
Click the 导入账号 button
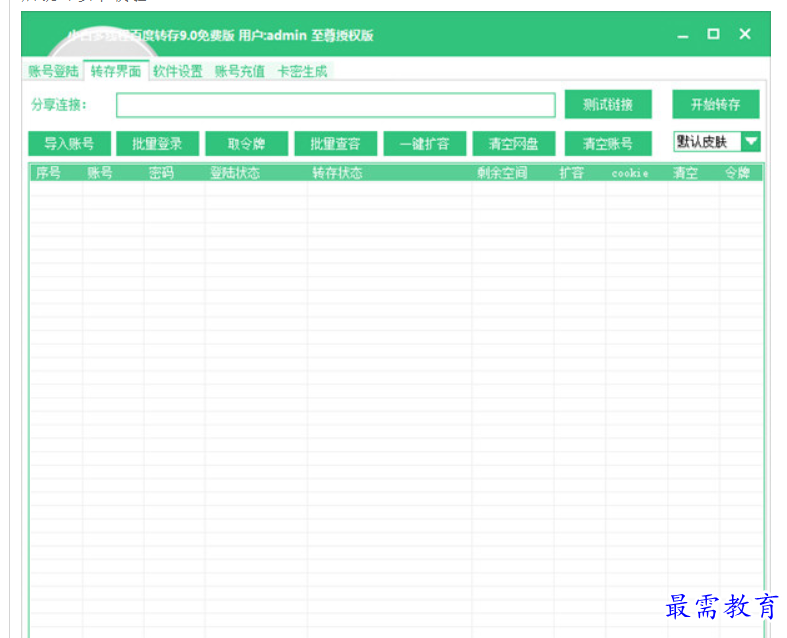point(69,144)
